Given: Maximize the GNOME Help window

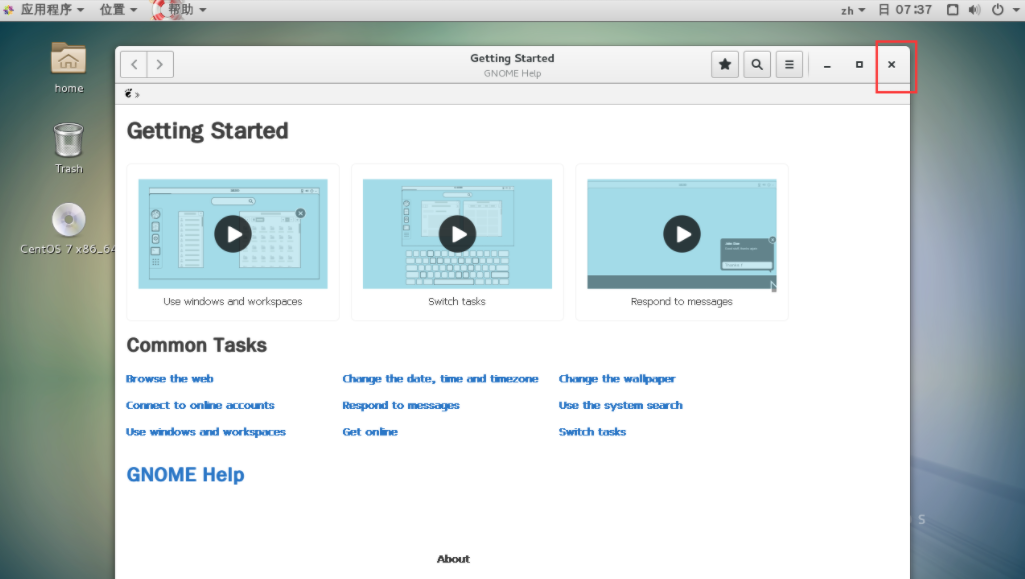Looking at the screenshot, I should [x=859, y=65].
